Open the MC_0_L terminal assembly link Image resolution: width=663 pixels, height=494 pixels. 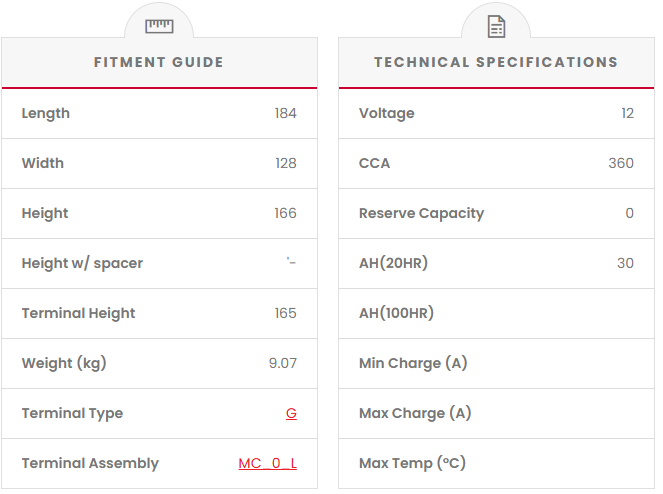(x=267, y=463)
